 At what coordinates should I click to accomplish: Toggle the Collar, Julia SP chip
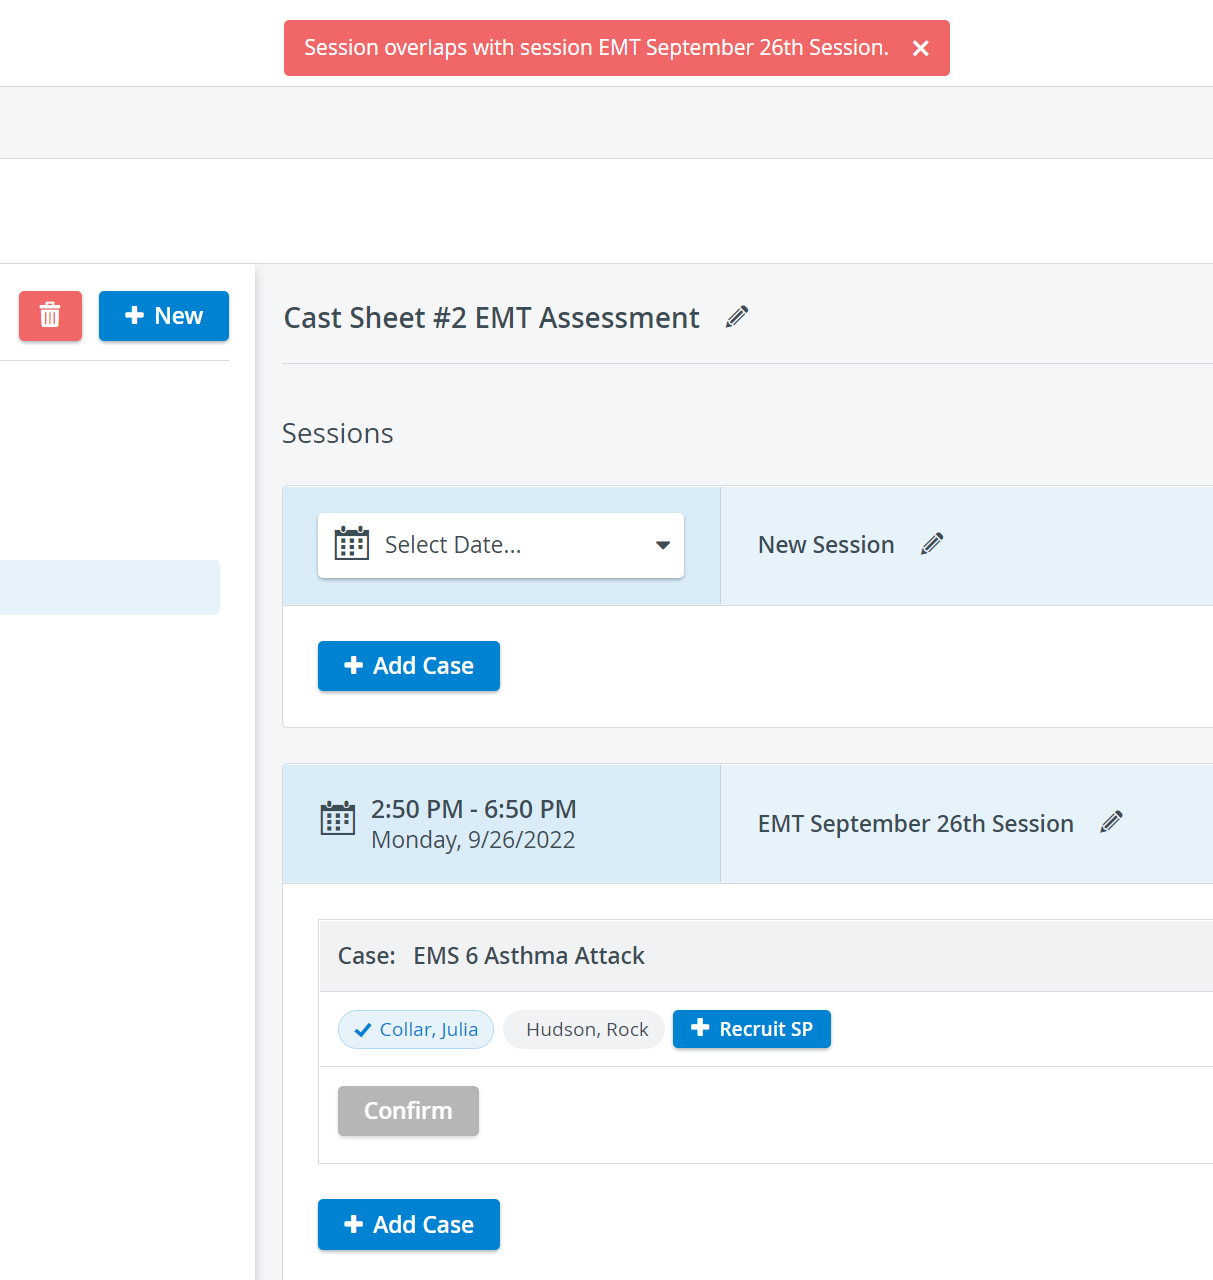tap(416, 1029)
